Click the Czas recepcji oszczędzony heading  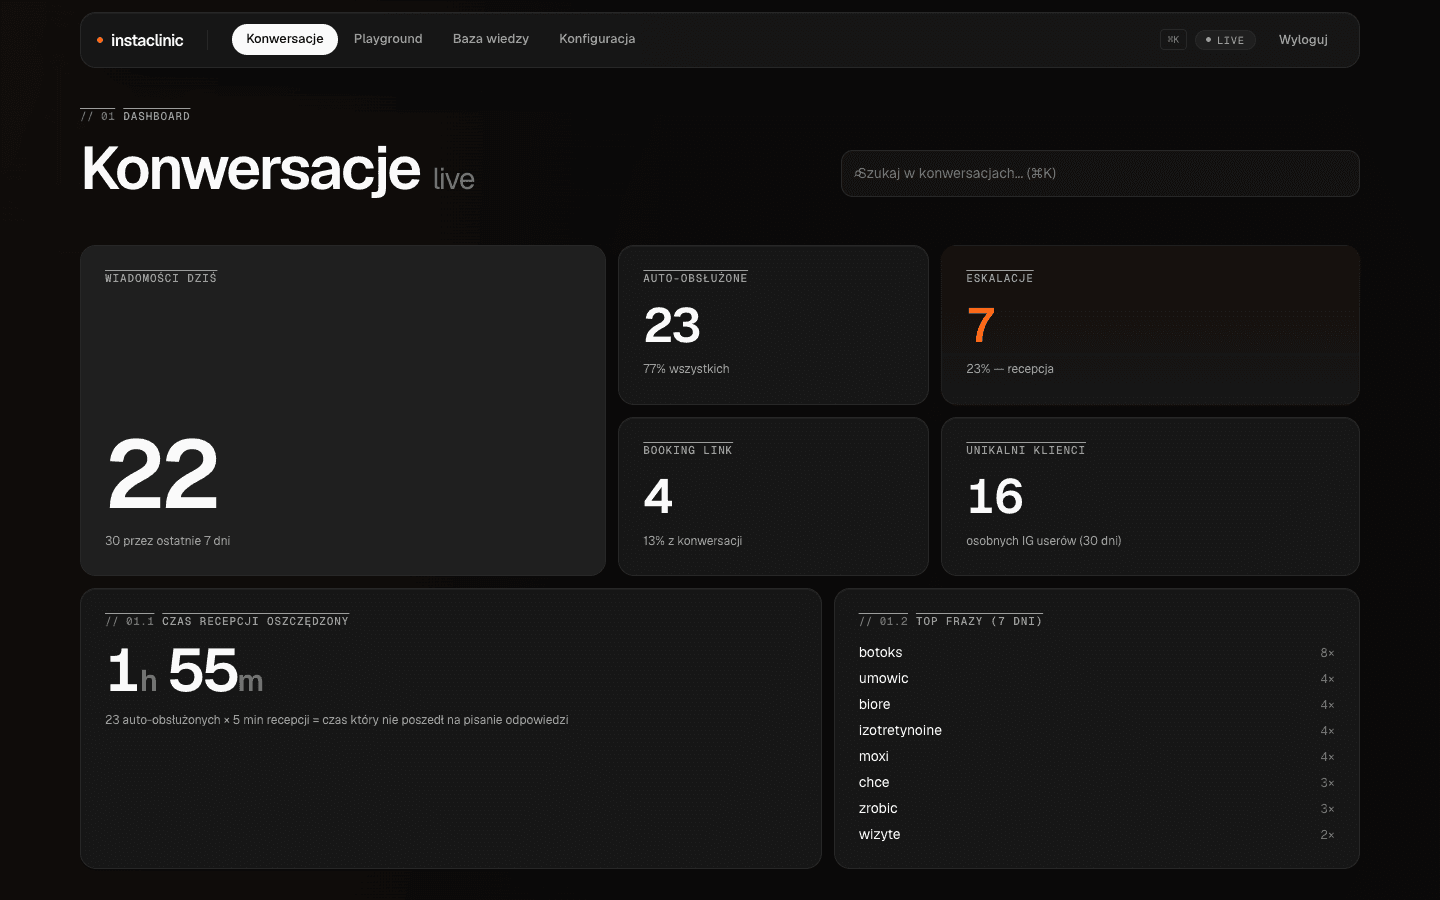pyautogui.click(x=227, y=621)
